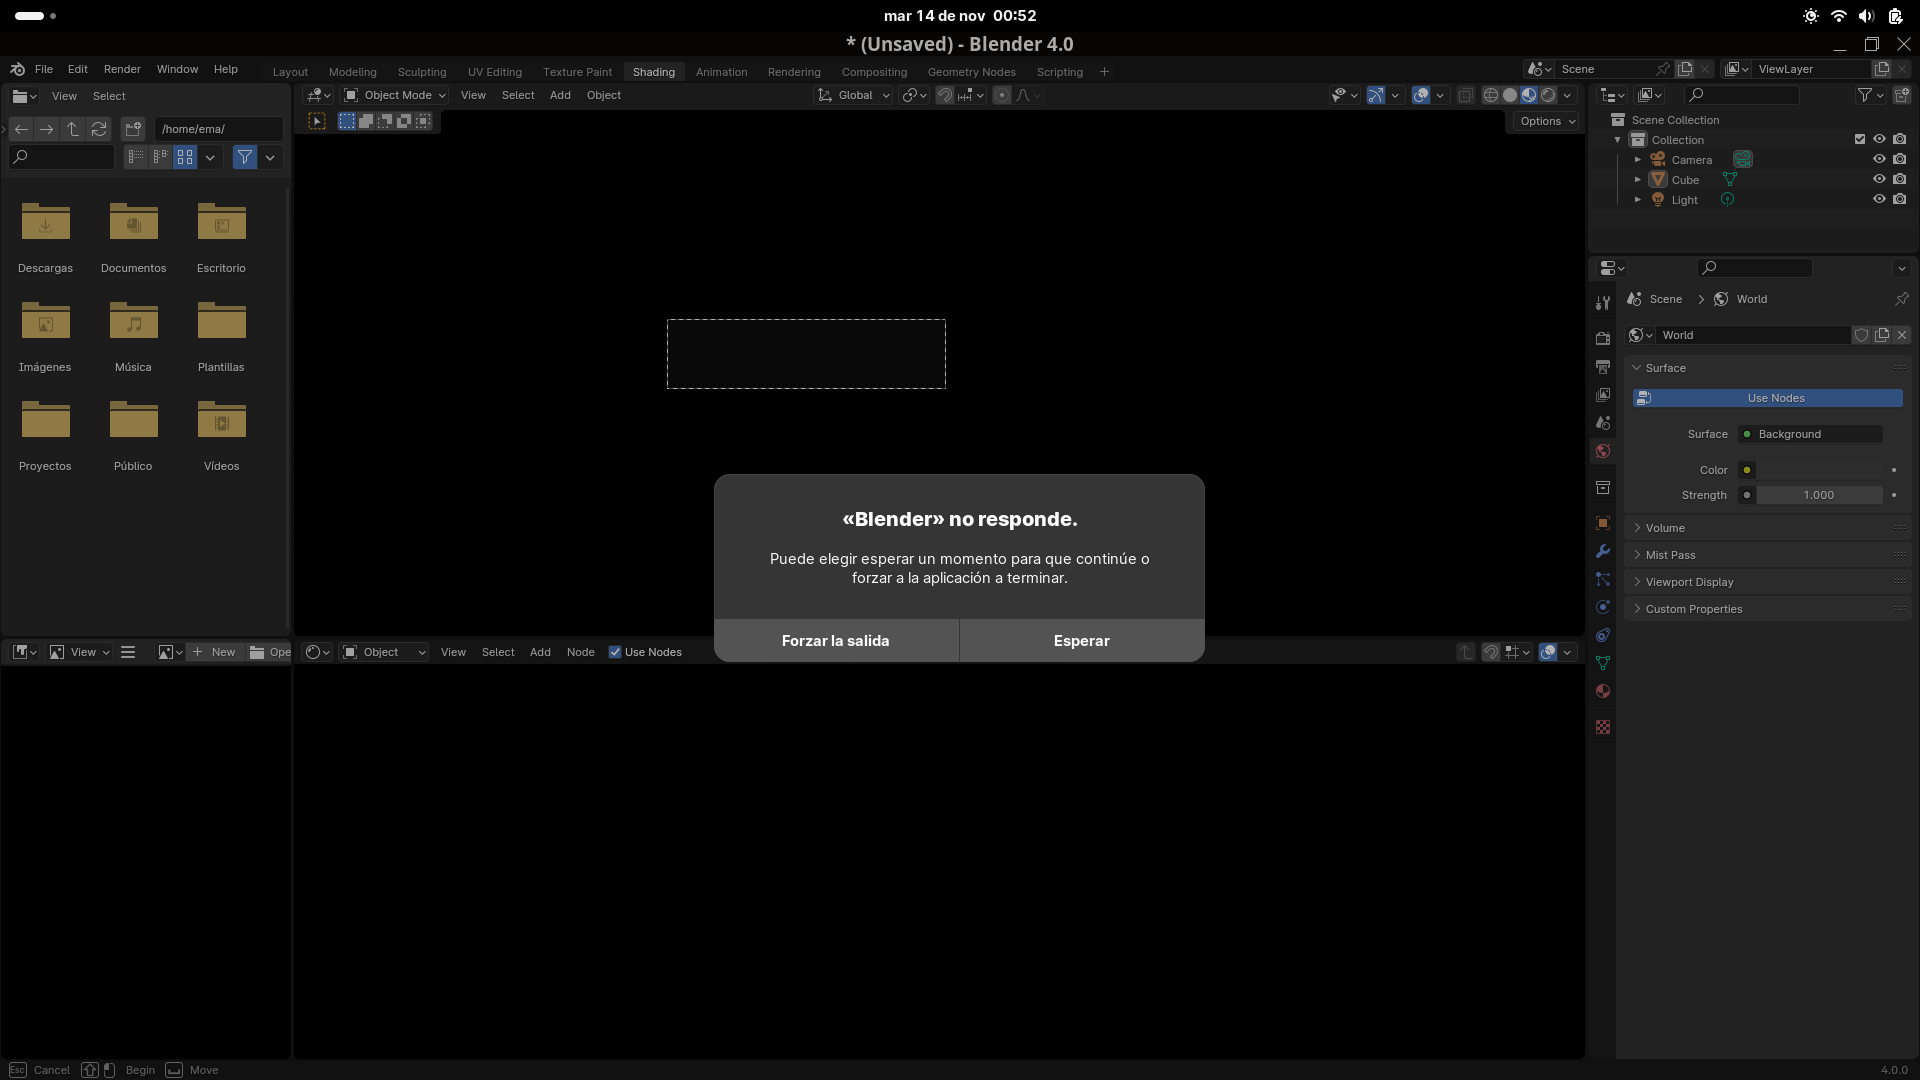
Task: Expand the Volume panel
Action: [x=1768, y=528]
